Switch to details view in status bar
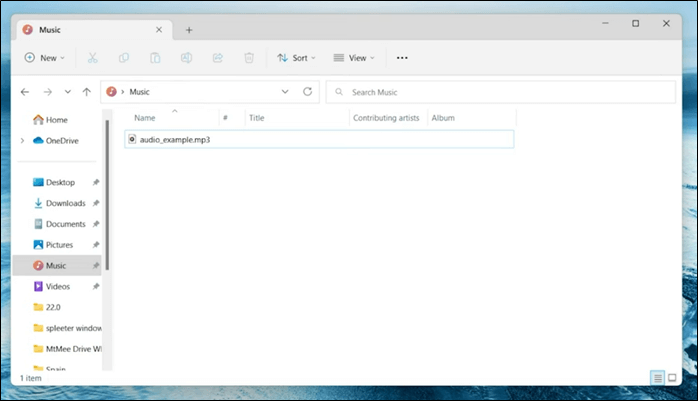The width and height of the screenshot is (698, 401). 657,377
